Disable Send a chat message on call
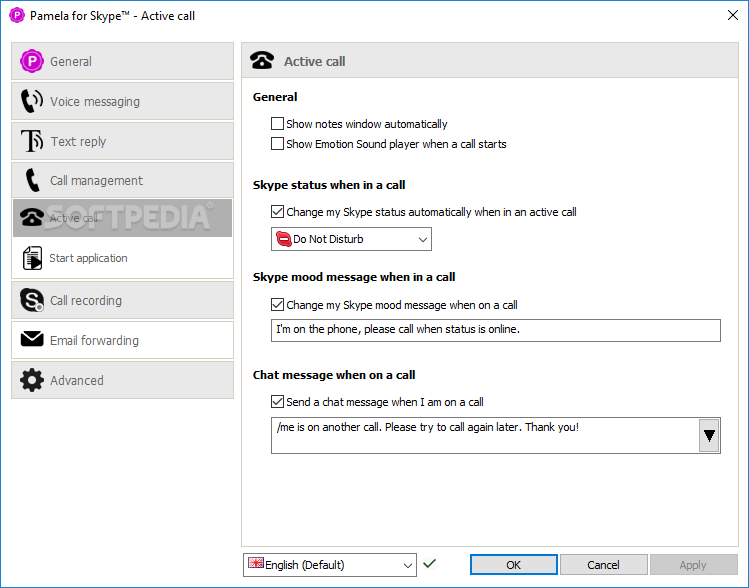Screen dimensions: 749x588 click(x=277, y=402)
